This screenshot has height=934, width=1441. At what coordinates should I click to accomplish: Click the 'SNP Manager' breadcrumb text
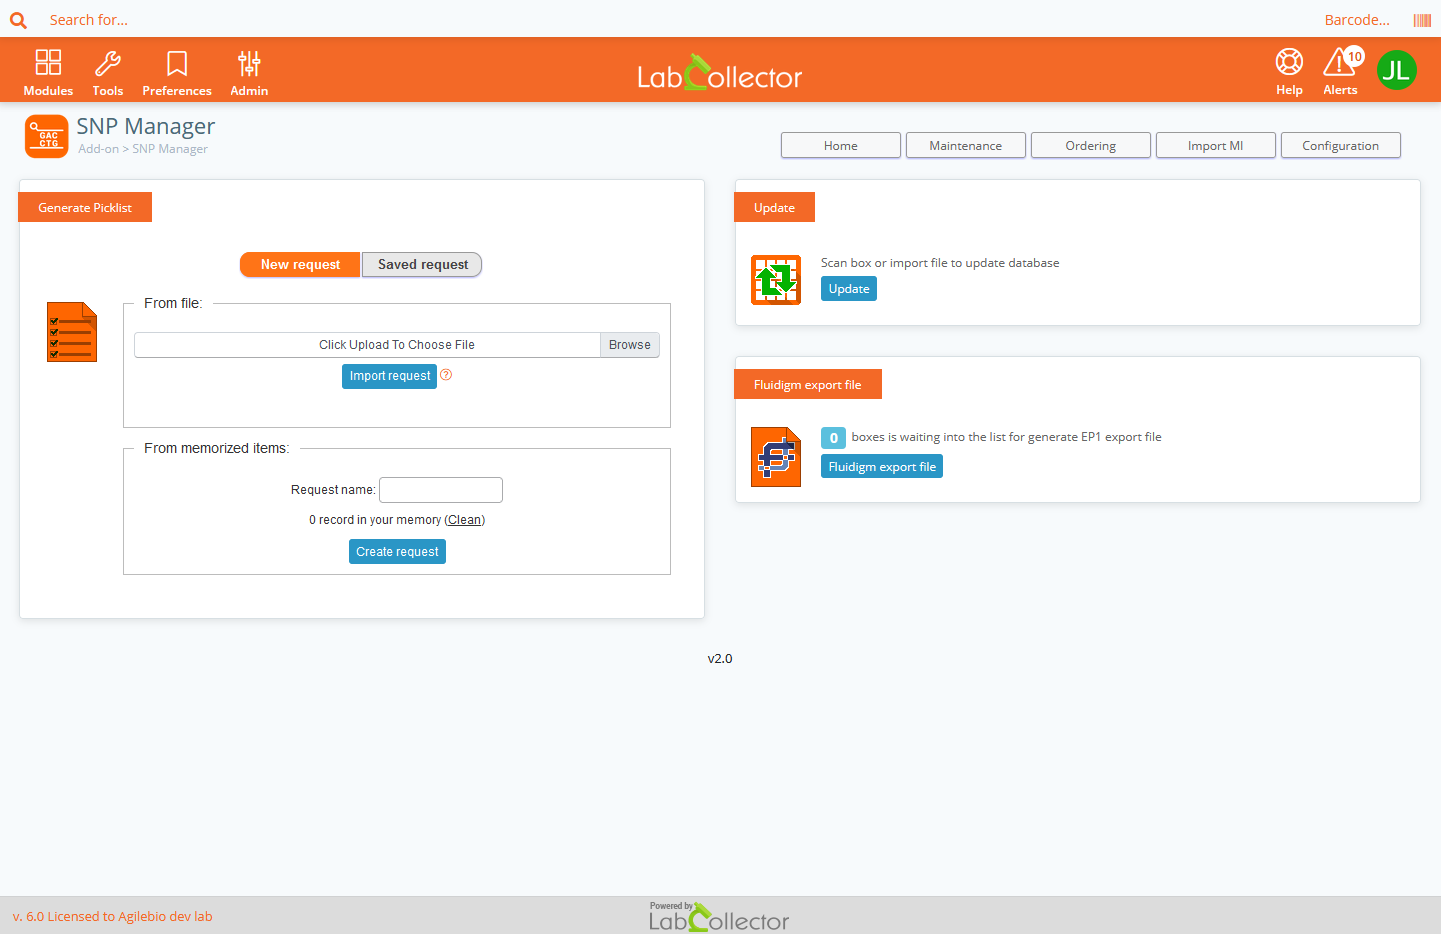click(x=170, y=149)
